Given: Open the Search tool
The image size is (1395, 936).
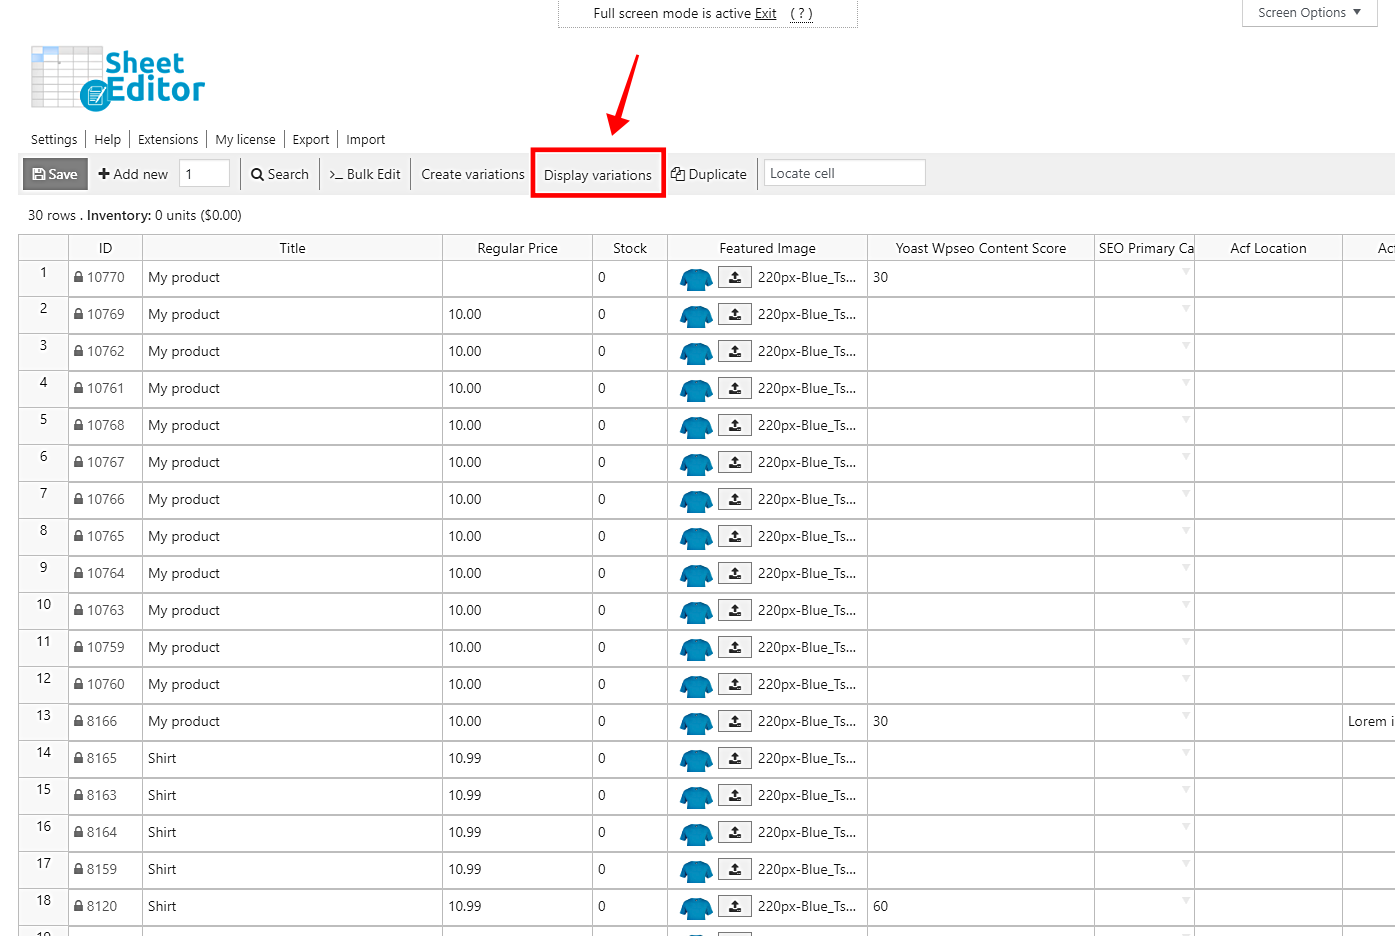Looking at the screenshot, I should tap(280, 174).
